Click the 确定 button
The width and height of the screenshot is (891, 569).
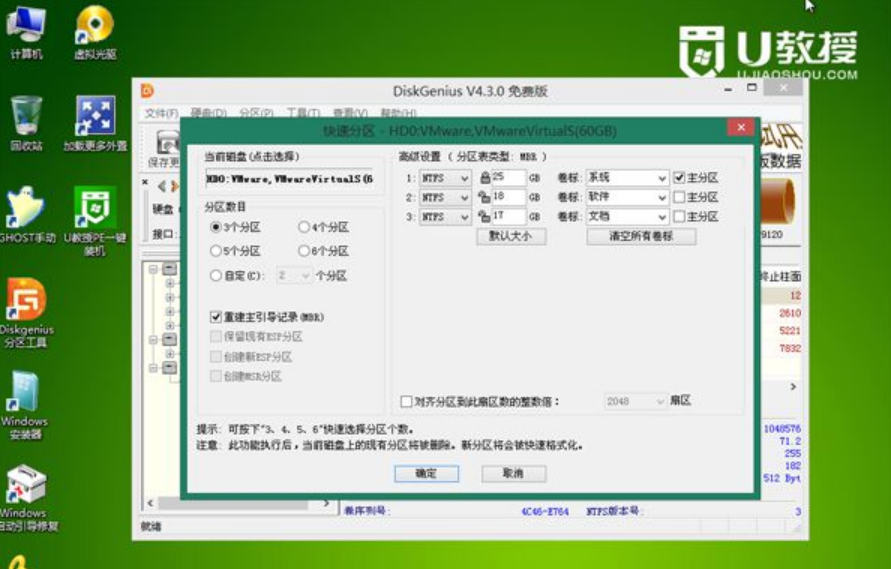(426, 474)
